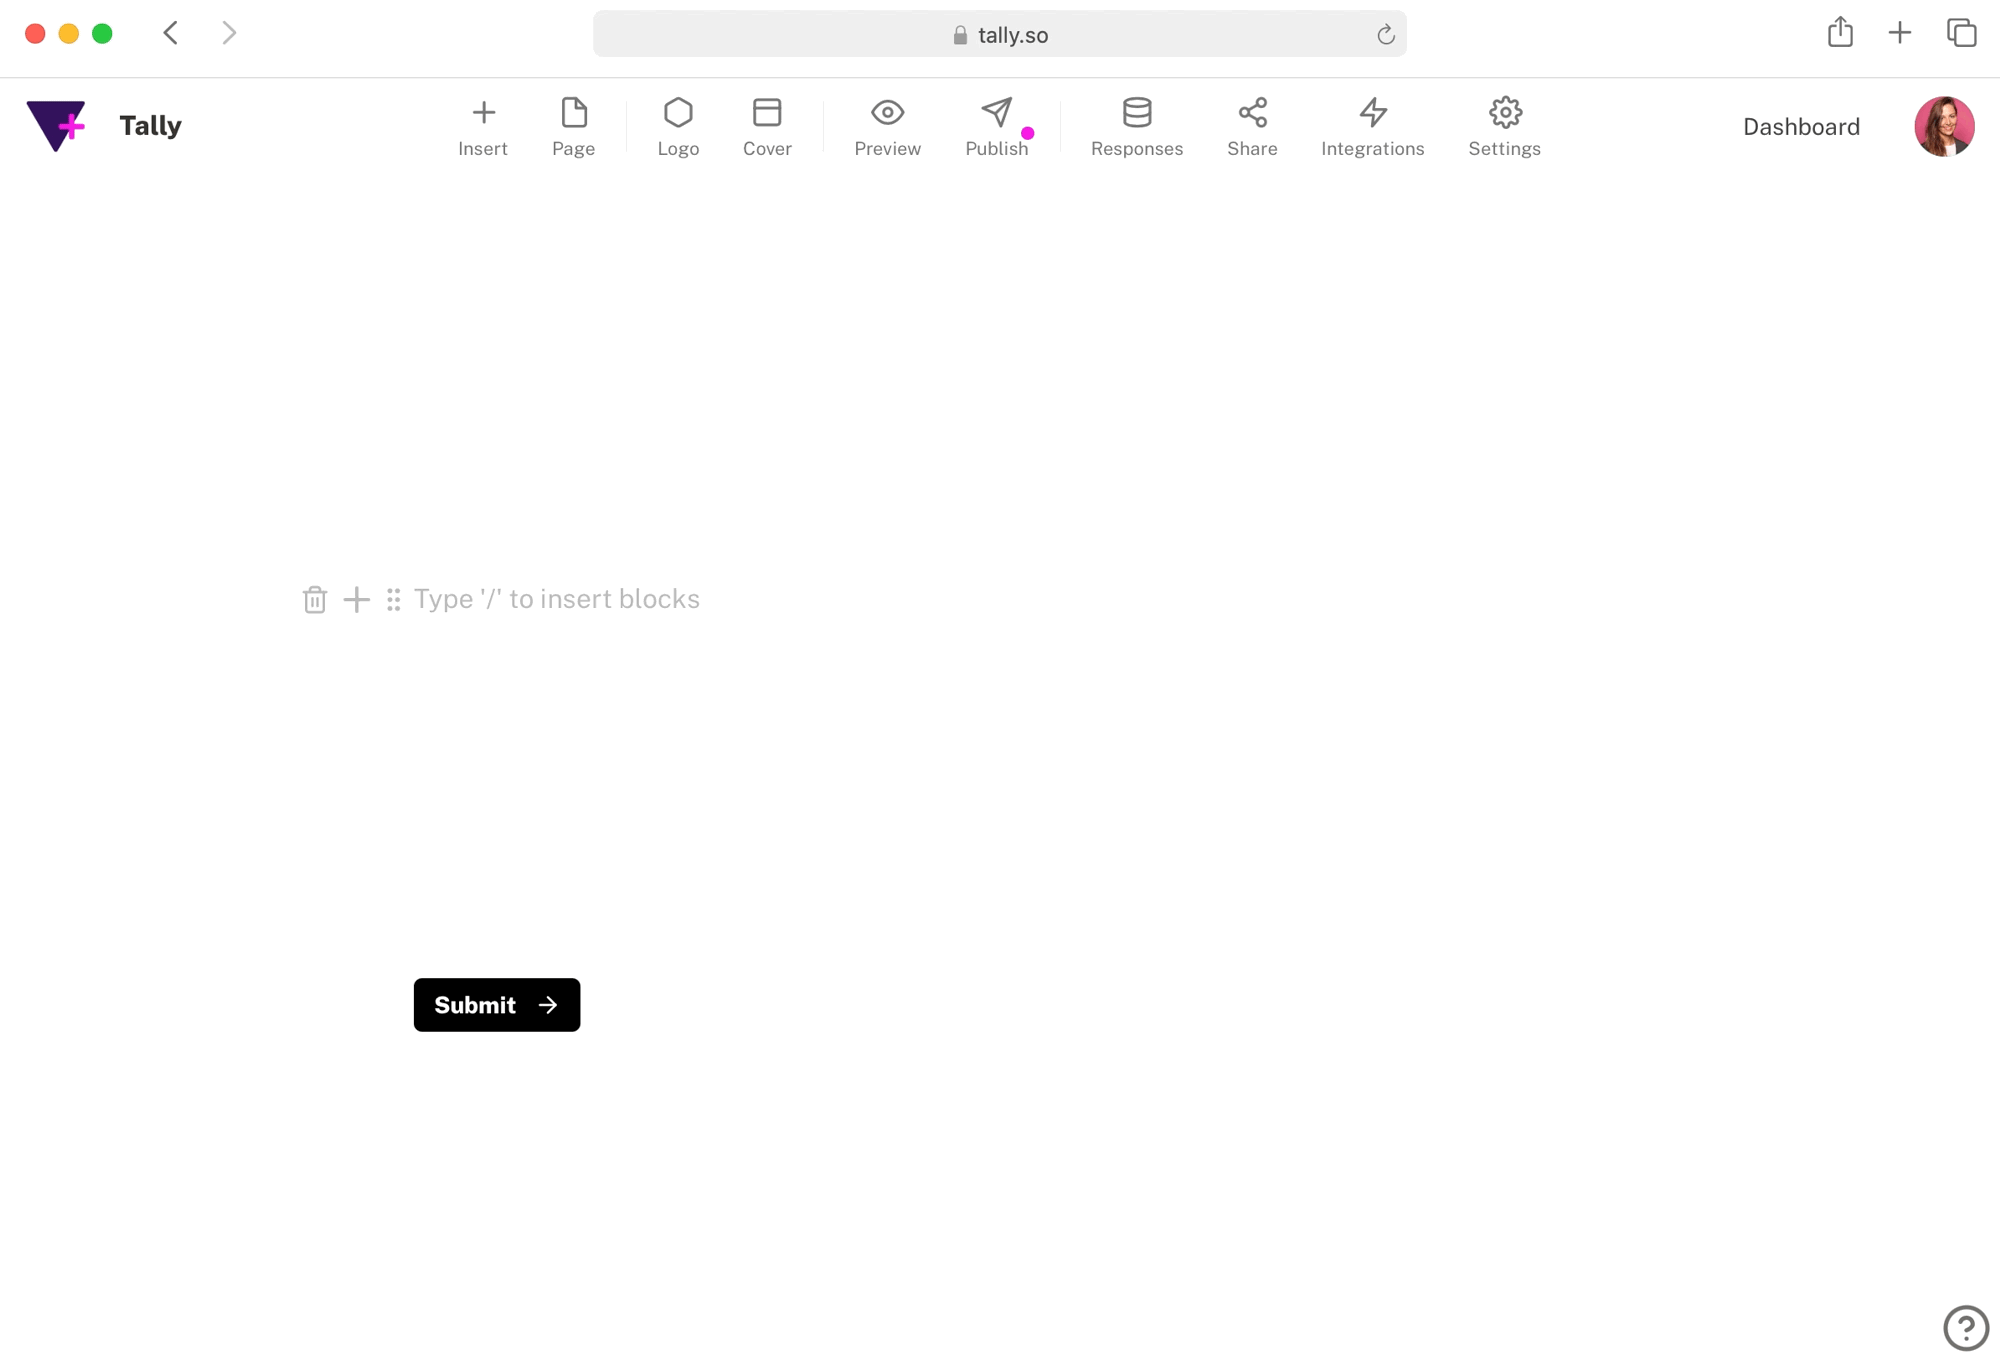
Task: Publish the form
Action: click(x=997, y=127)
